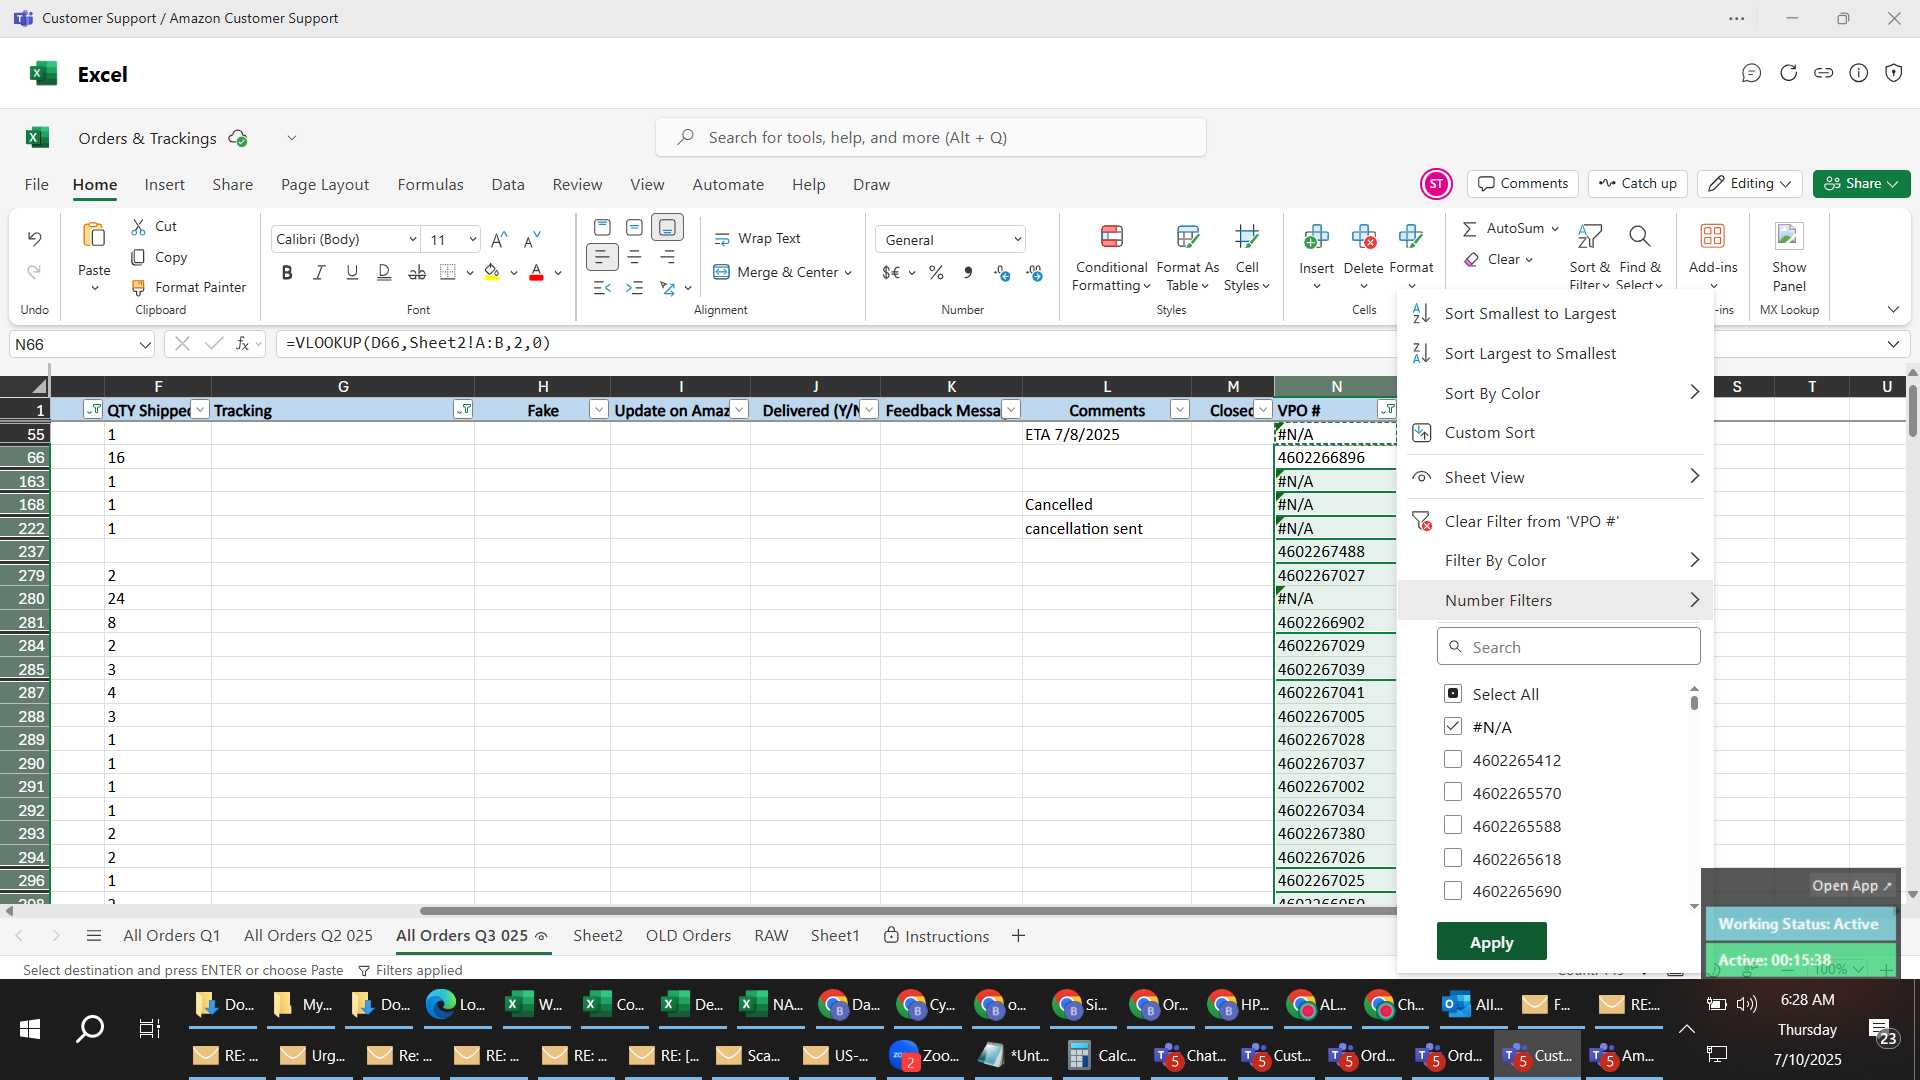
Task: Click the refresh icon in the Teams header
Action: pyautogui.click(x=1788, y=73)
